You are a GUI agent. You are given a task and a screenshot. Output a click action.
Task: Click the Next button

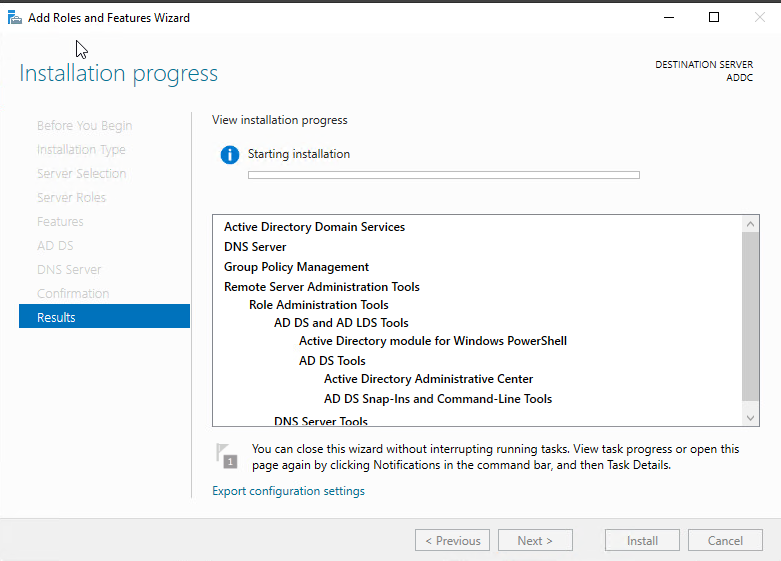[x=535, y=541]
